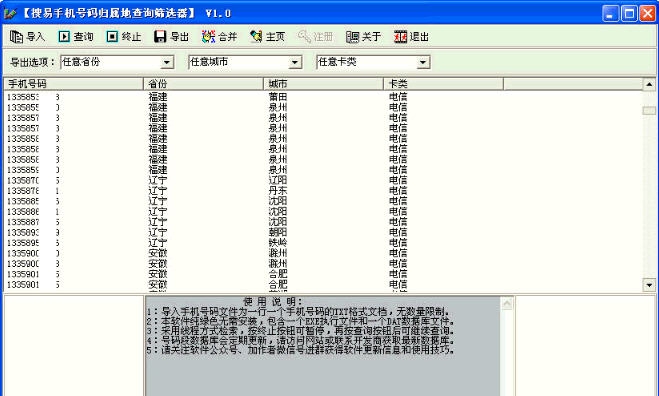Viewport: 659px width, 396px height.
Task: Maximize the application window
Action: coord(629,14)
